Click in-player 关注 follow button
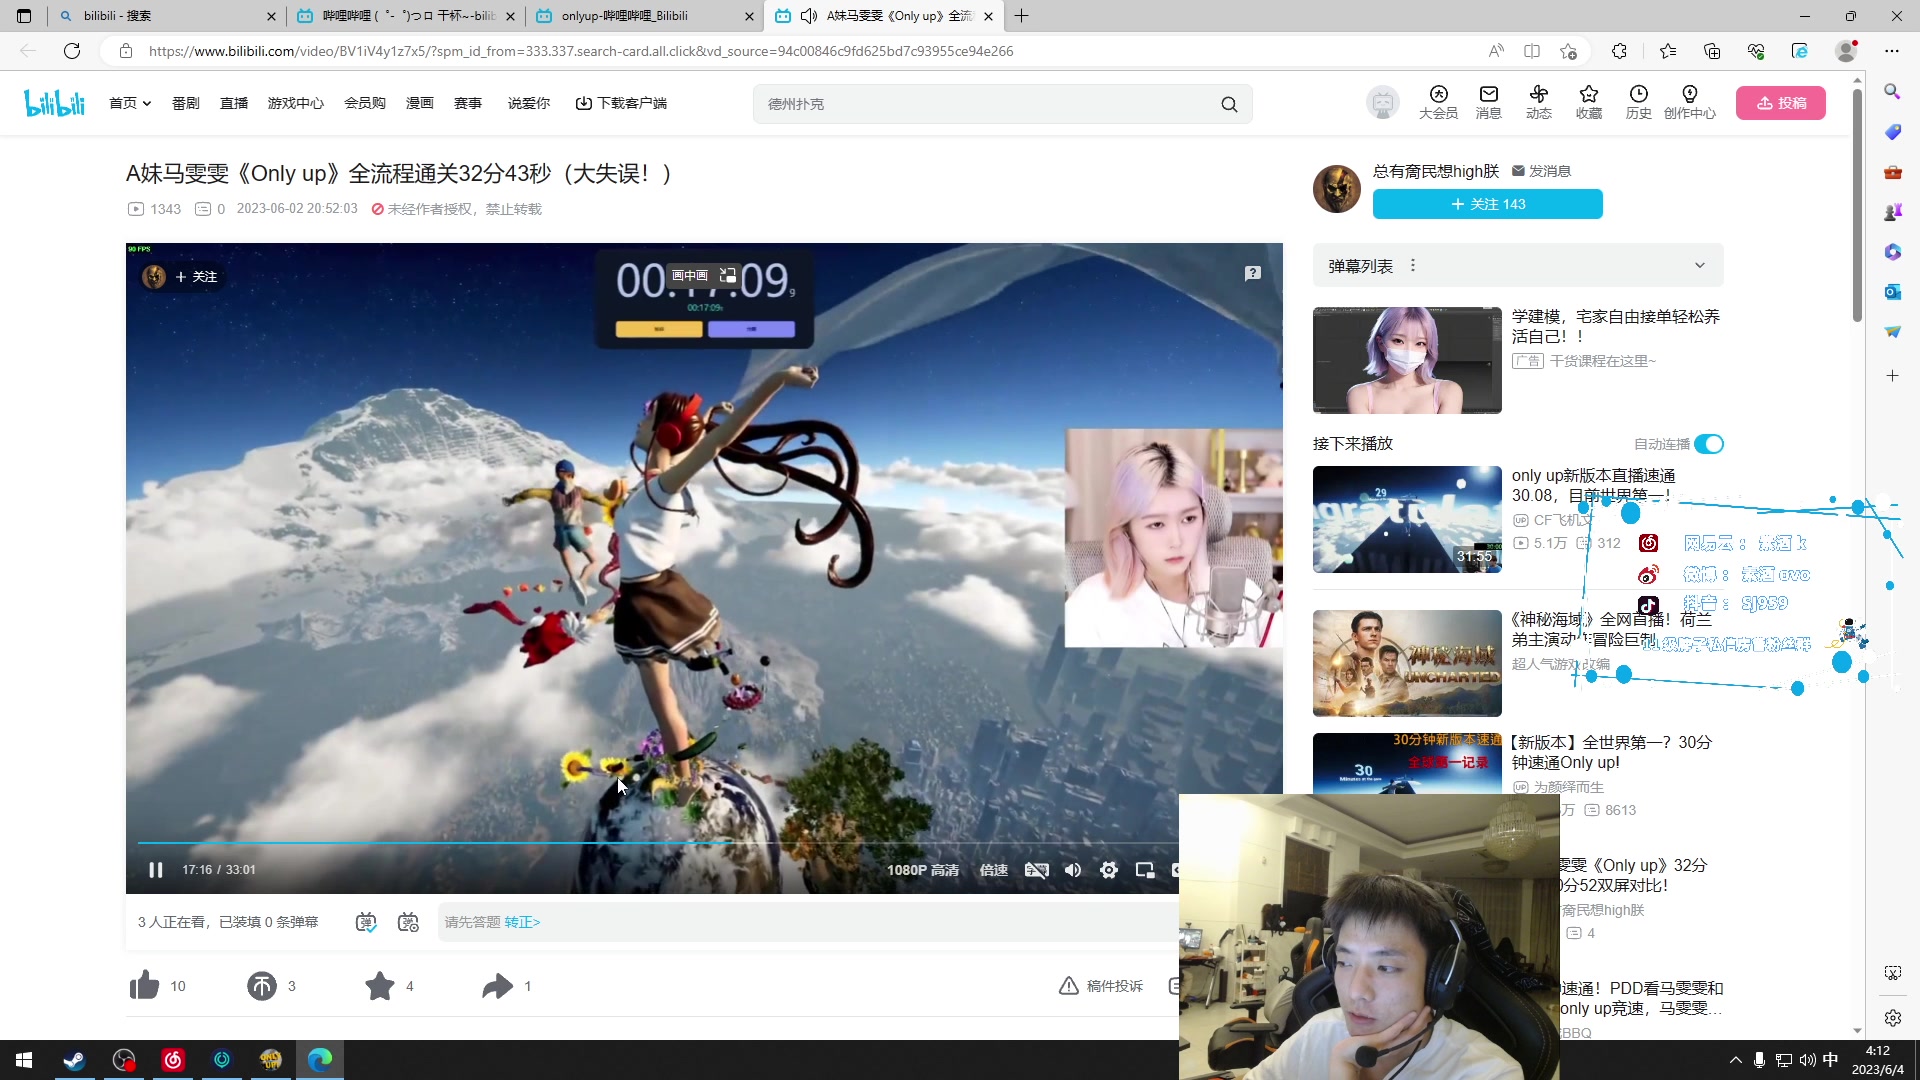 pyautogui.click(x=196, y=277)
